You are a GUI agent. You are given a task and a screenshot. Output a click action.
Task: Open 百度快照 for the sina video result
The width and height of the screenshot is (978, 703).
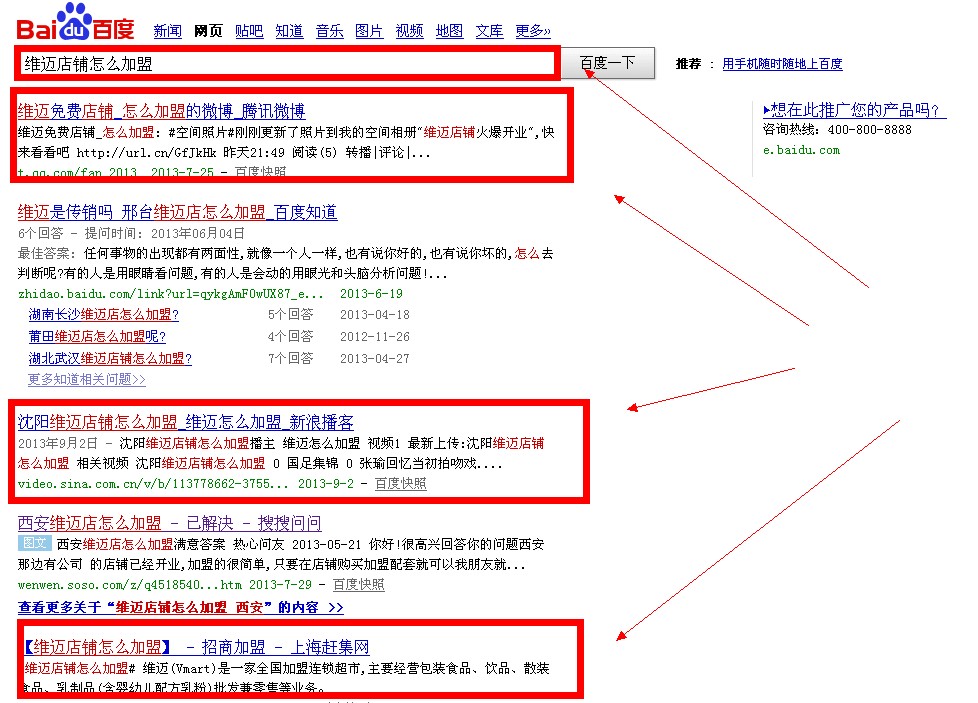click(400, 483)
